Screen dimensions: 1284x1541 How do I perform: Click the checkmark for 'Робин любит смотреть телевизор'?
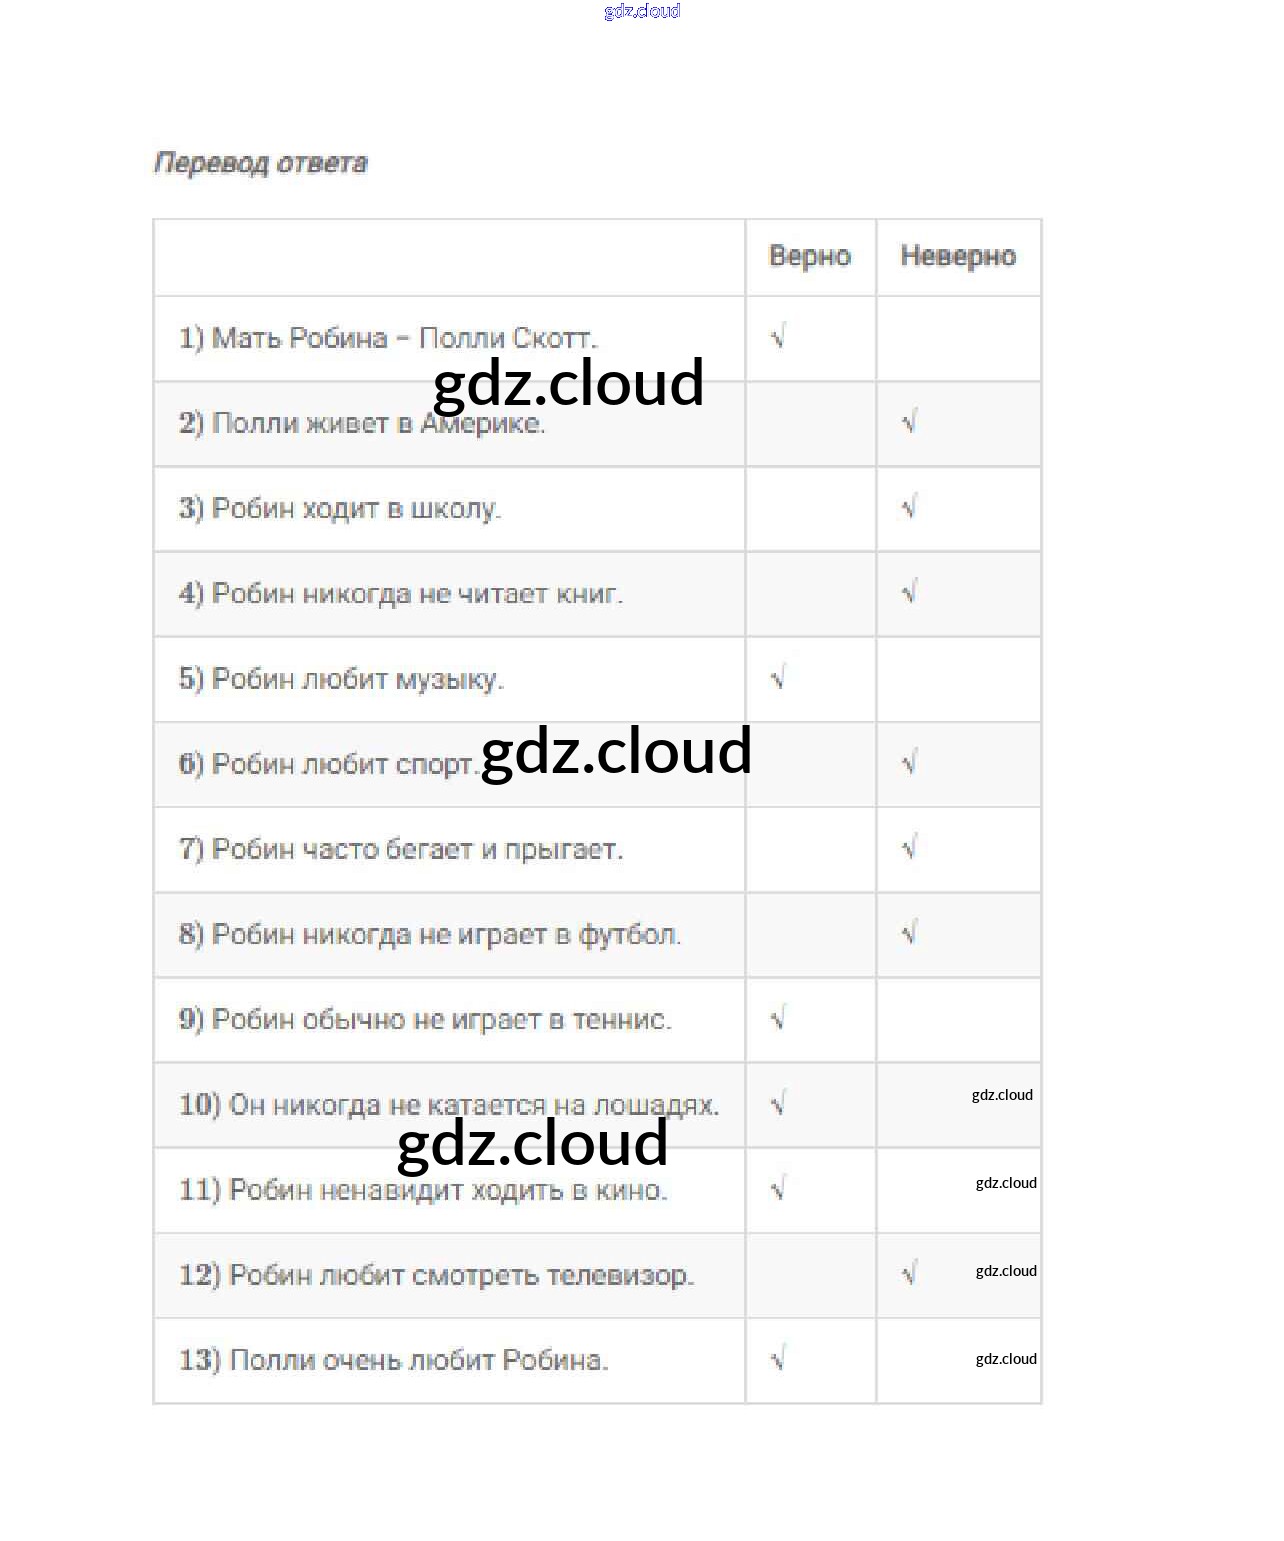pyautogui.click(x=908, y=1274)
